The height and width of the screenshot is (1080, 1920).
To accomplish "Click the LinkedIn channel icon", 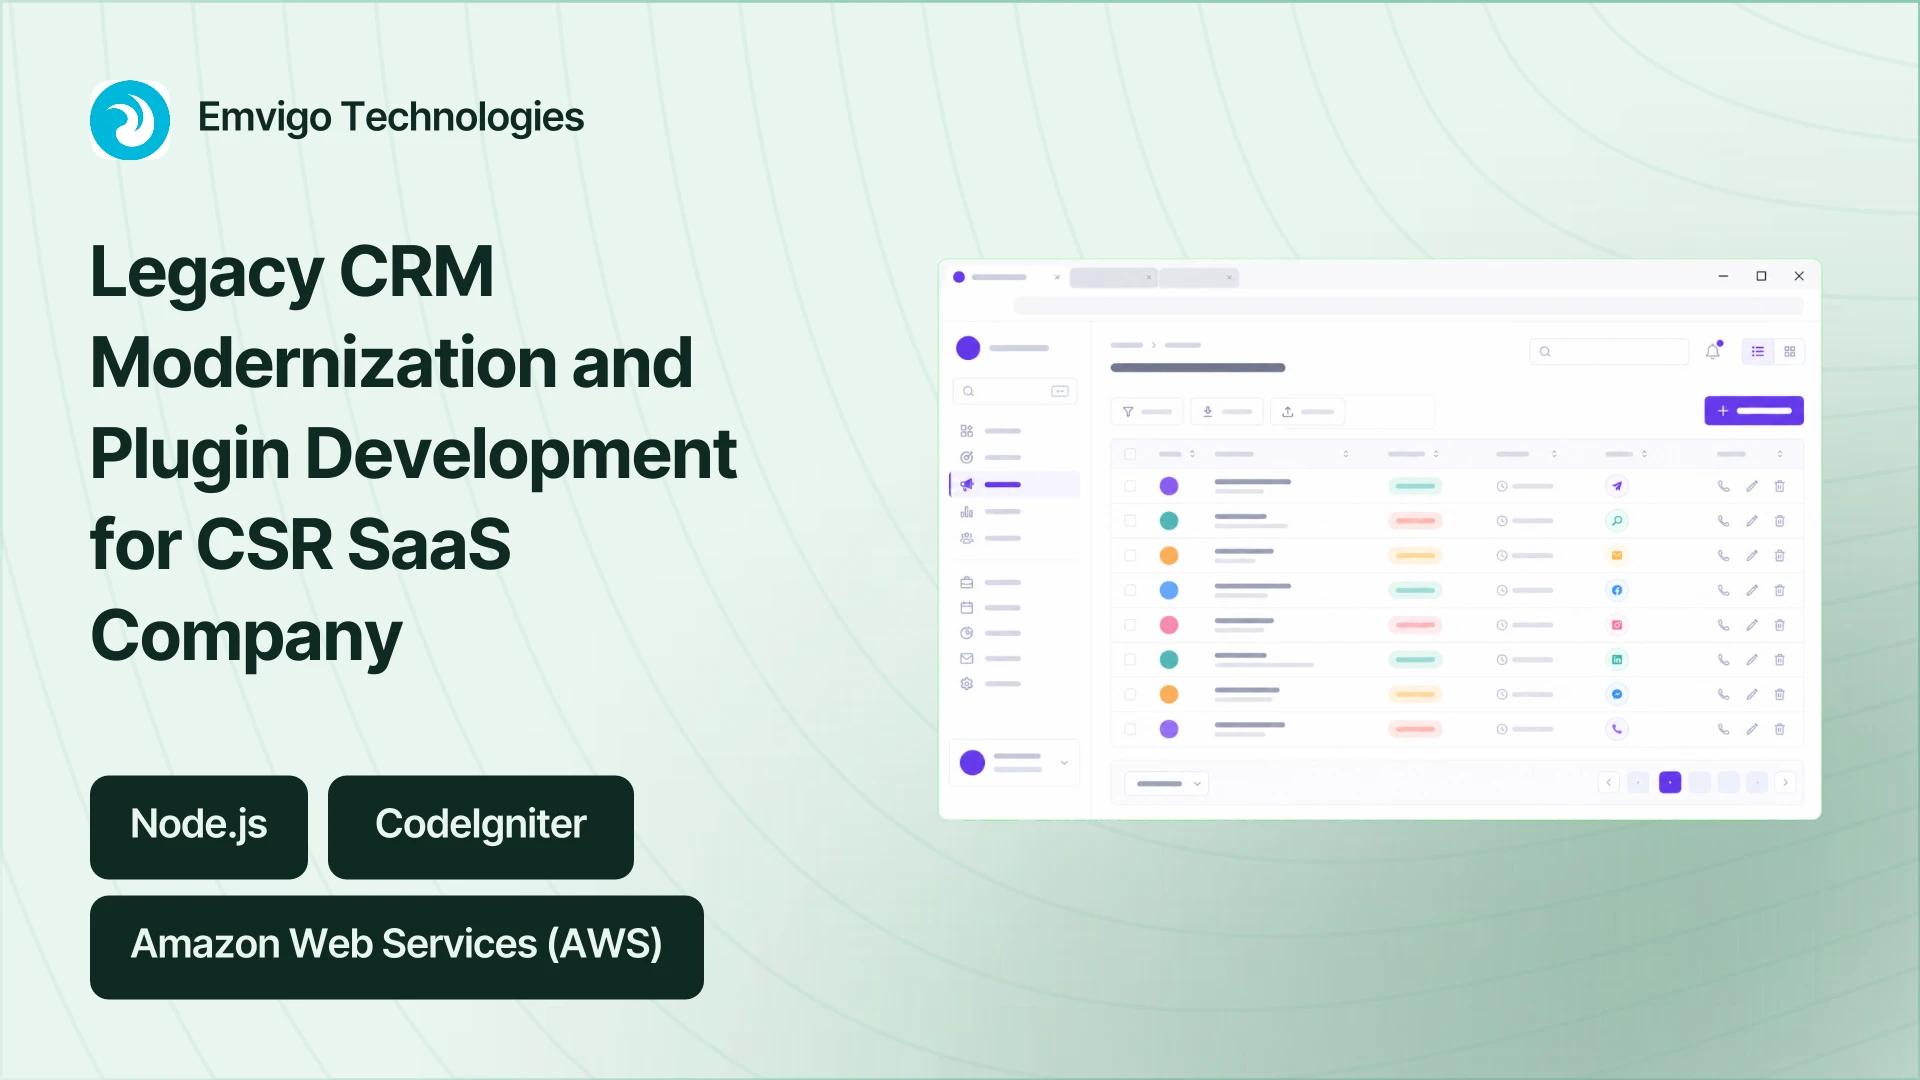I will coord(1617,659).
